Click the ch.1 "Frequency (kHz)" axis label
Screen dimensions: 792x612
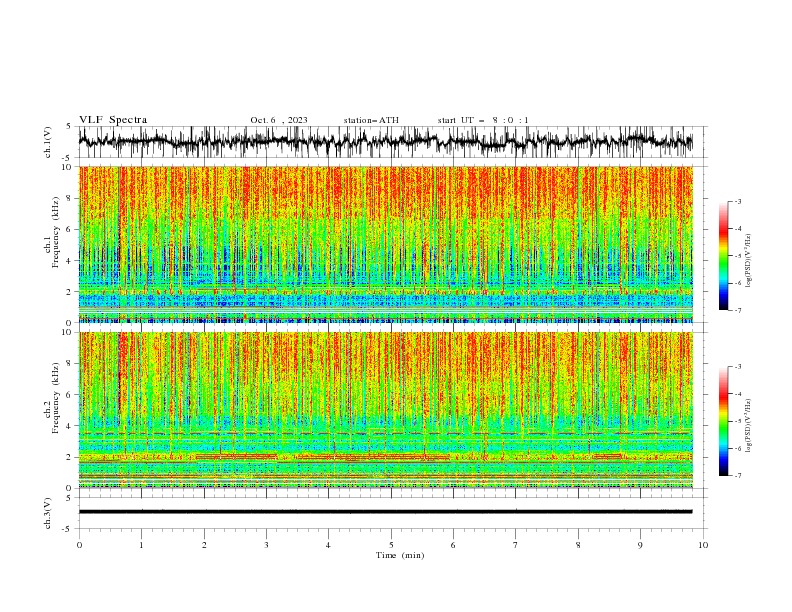tap(55, 232)
